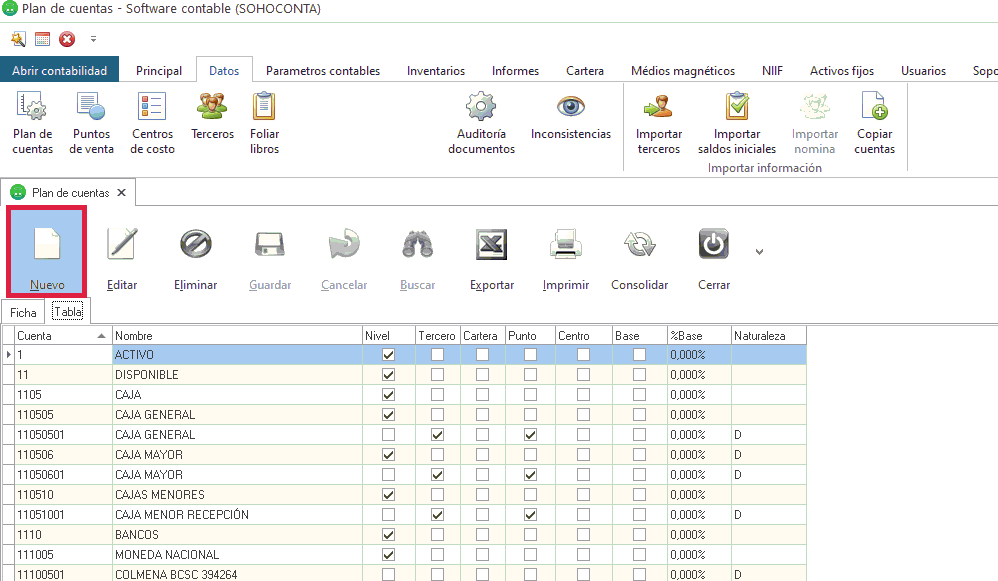This screenshot has height=581, width=998.
Task: Uncheck Nivel checkbox for ACTIVO row
Action: point(389,355)
